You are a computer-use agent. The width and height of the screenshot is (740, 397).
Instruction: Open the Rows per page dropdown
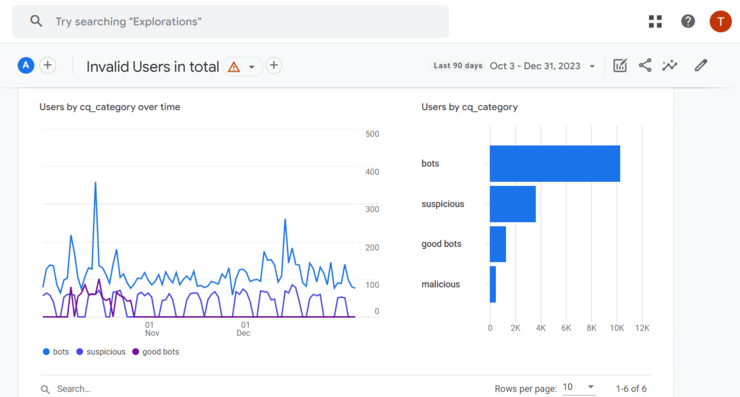point(579,388)
